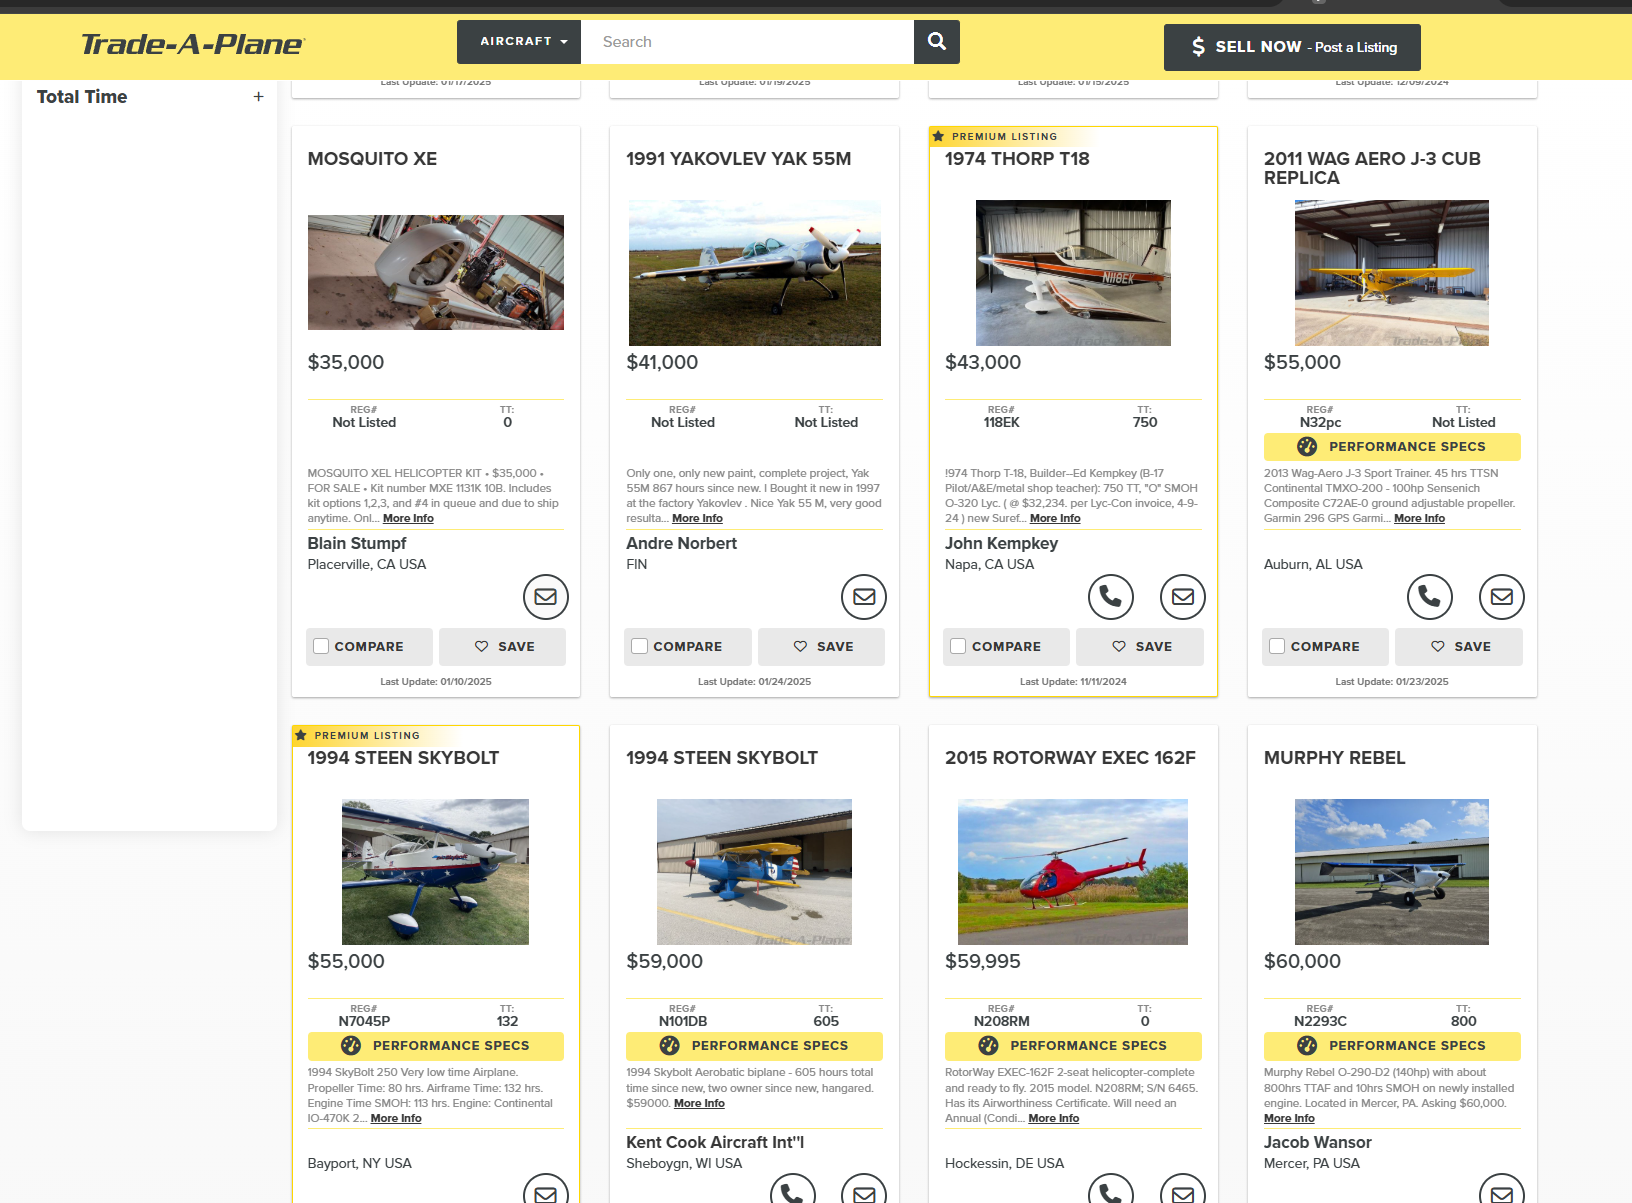Image resolution: width=1632 pixels, height=1203 pixels.
Task: Open 2011 WAG AERO J-3 CUB REPLICA title
Action: coord(1372,168)
